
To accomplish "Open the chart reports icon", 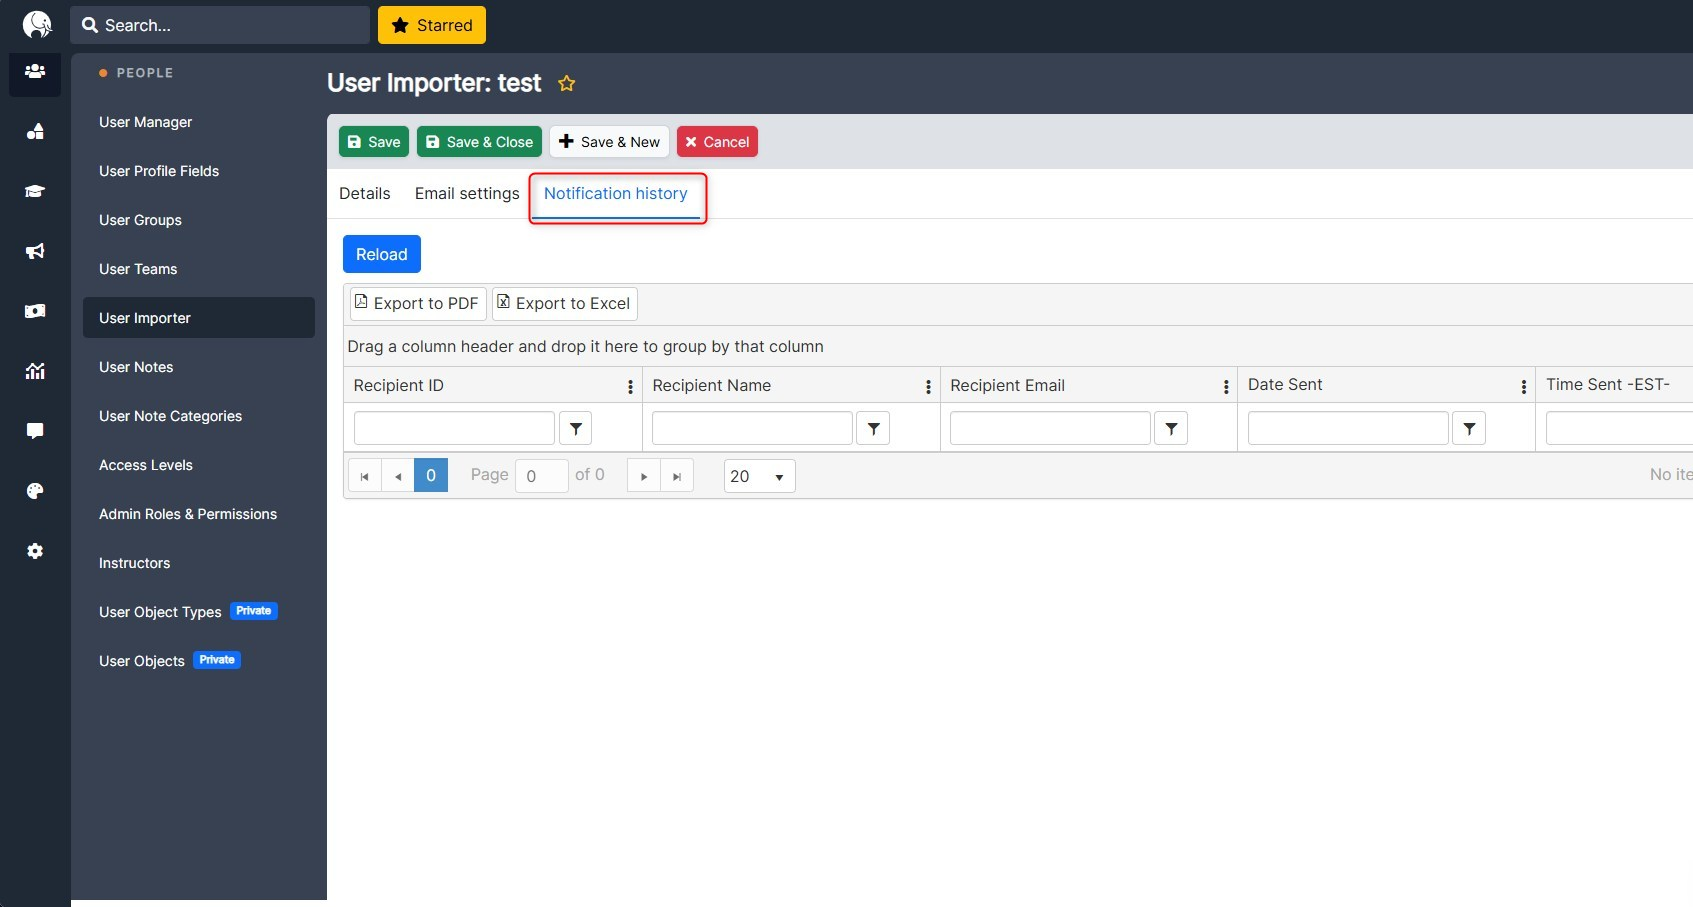I will coord(35,371).
